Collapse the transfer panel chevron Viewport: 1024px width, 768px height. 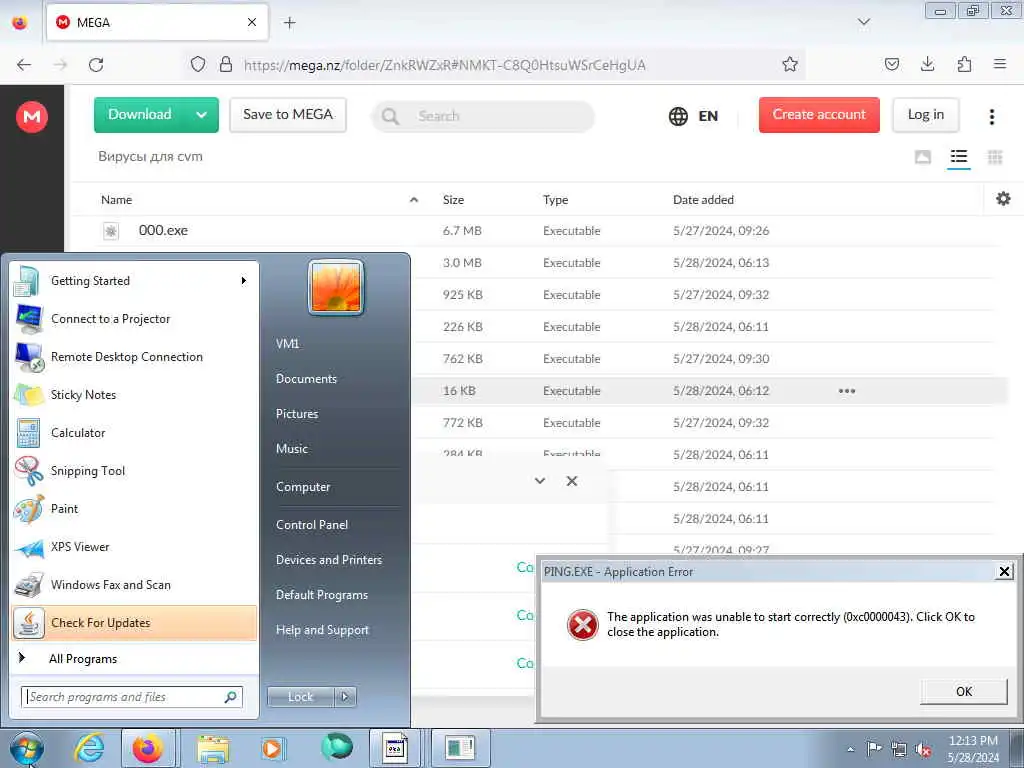[x=539, y=481]
